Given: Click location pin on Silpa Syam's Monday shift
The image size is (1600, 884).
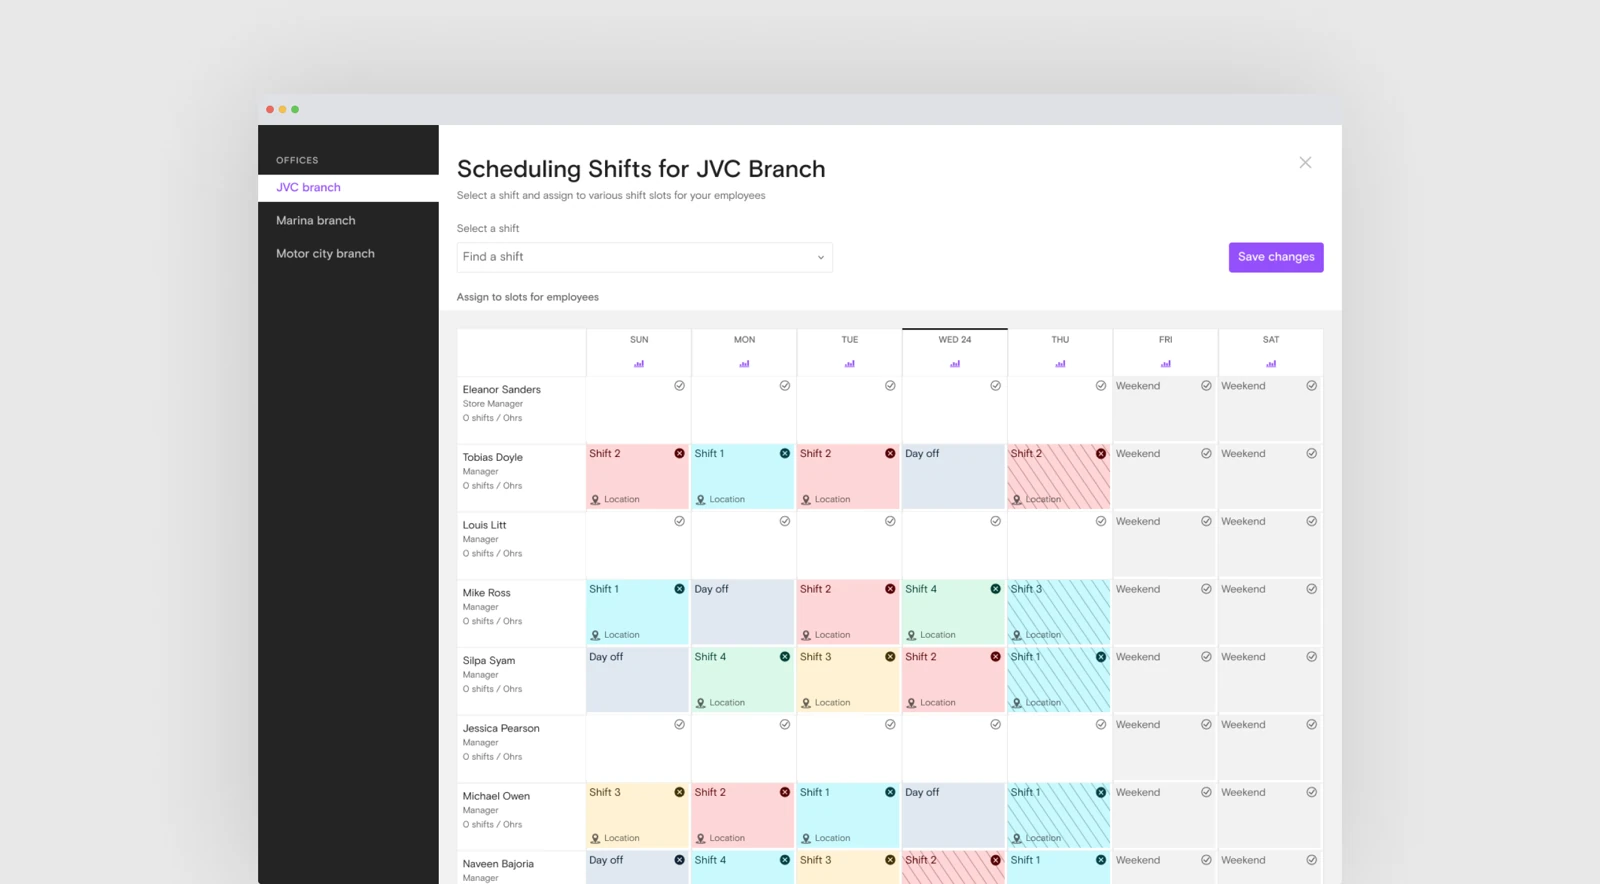Looking at the screenshot, I should (x=701, y=703).
